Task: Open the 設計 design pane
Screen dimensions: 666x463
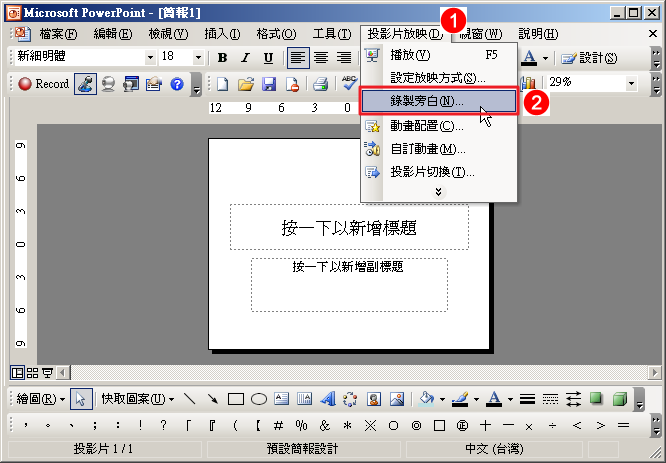Action: [x=589, y=58]
